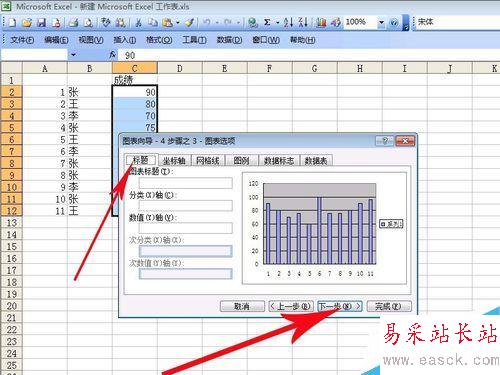Click the Permission icon in toolbar

(56, 22)
